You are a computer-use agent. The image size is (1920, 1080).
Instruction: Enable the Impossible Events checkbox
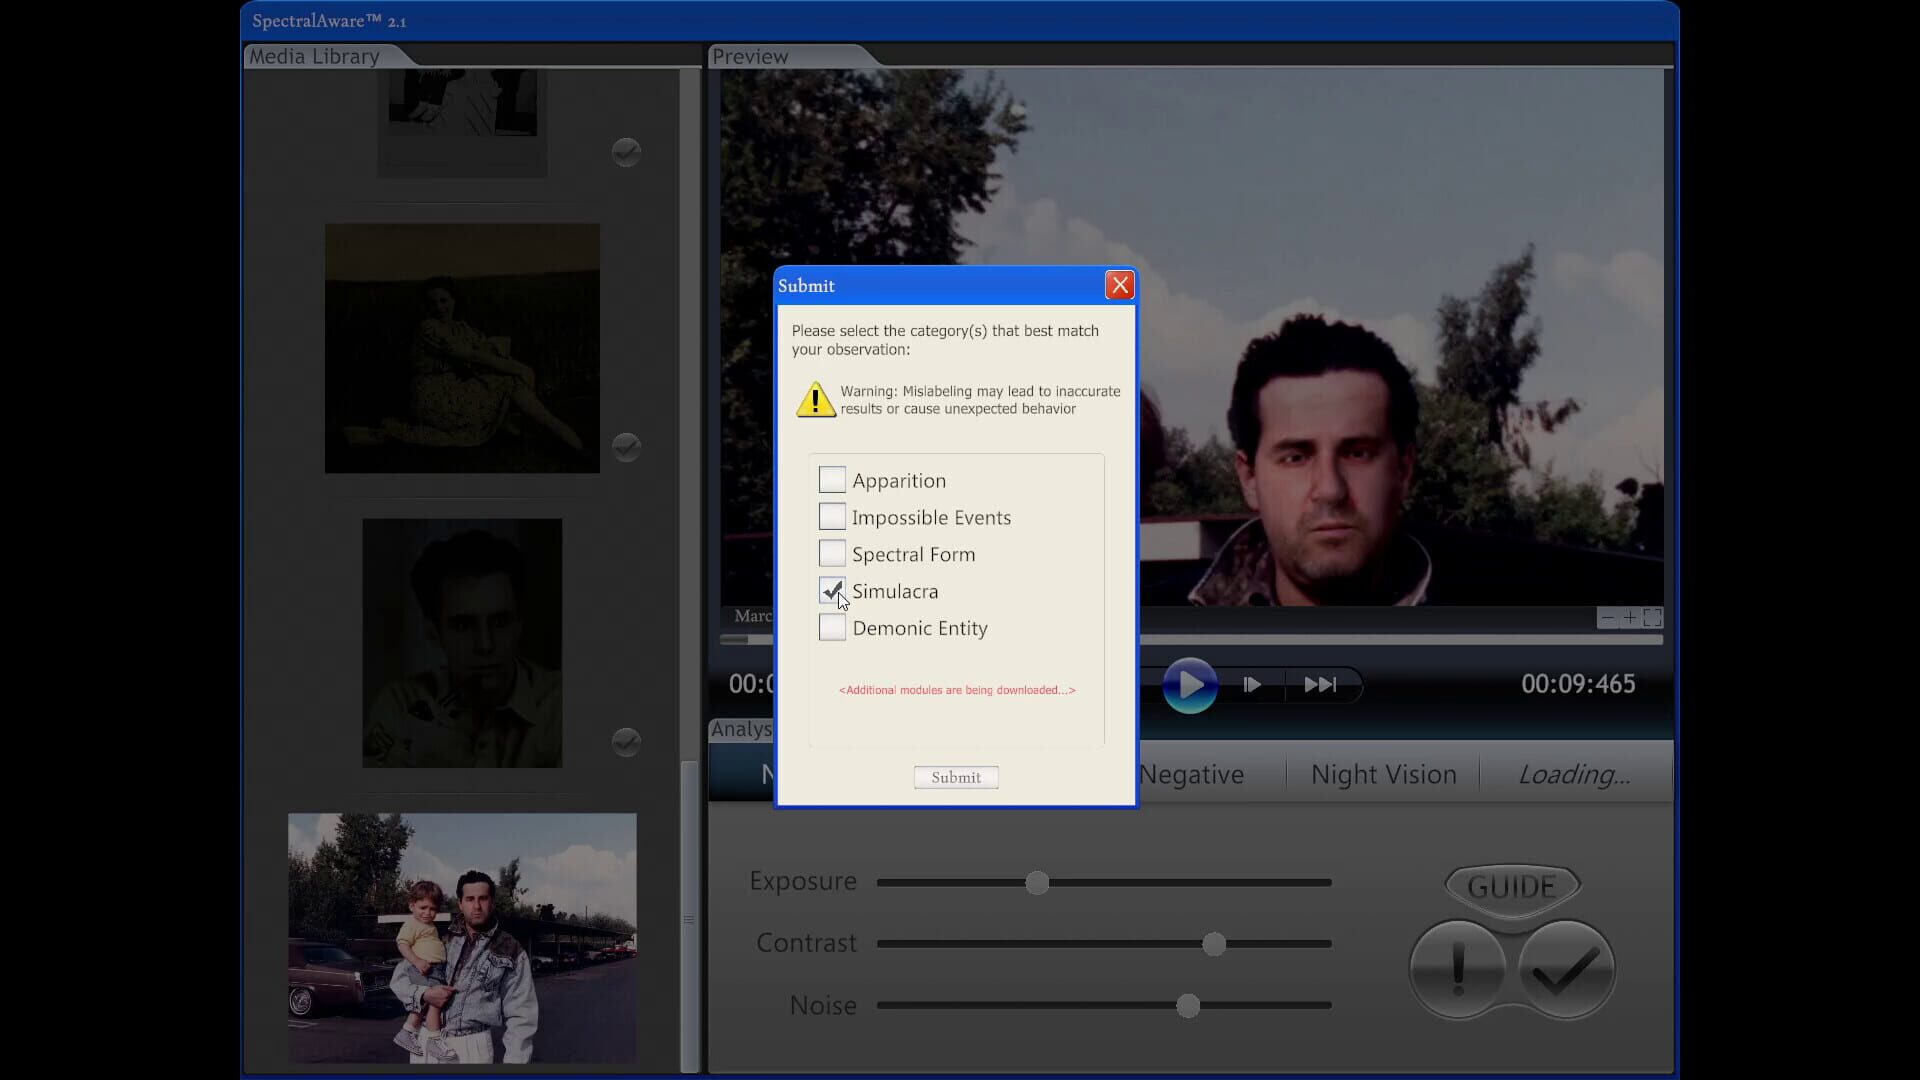pos(832,516)
